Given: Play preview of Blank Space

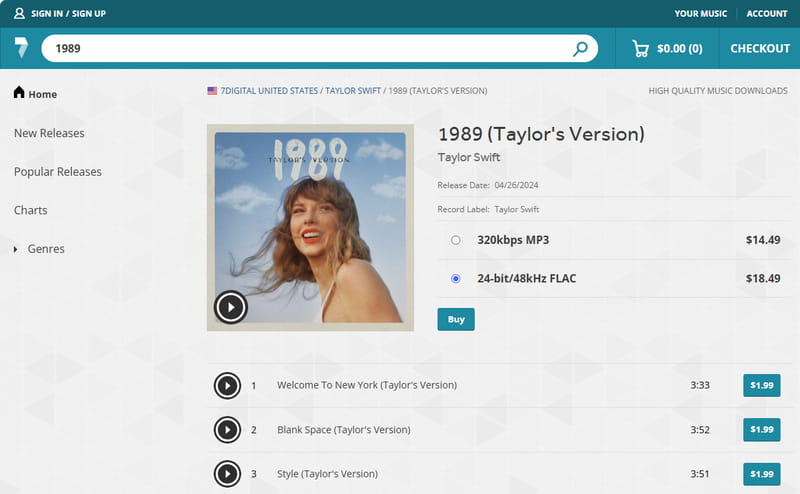Looking at the screenshot, I should tap(227, 430).
